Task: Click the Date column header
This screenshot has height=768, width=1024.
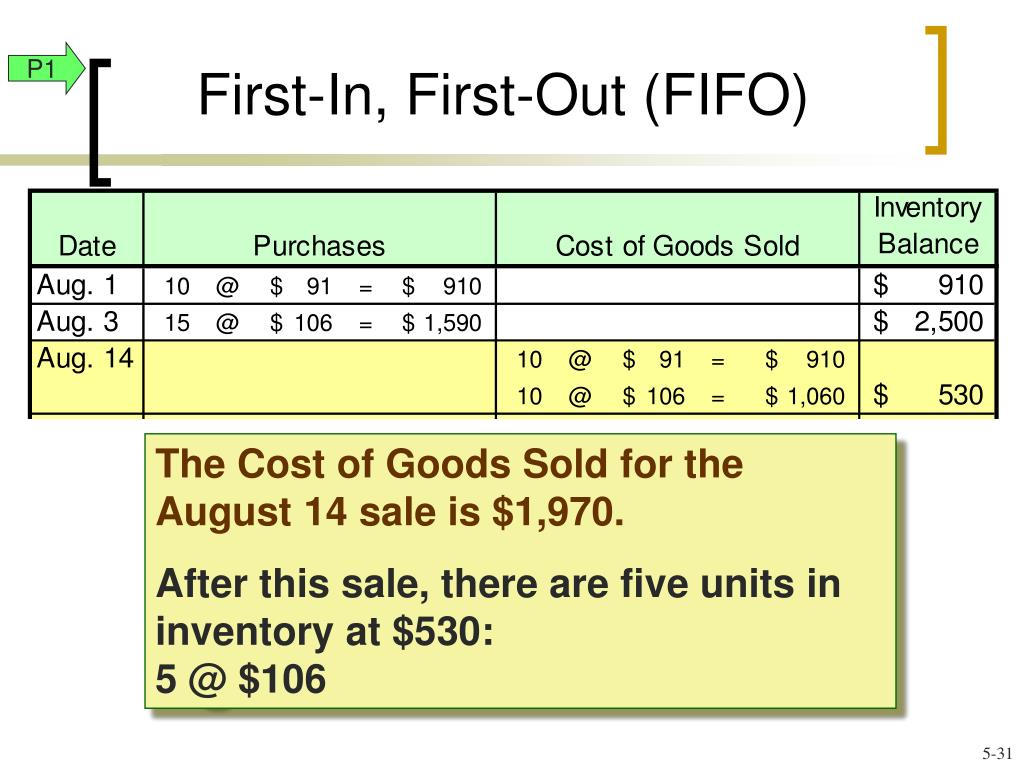Action: 87,246
